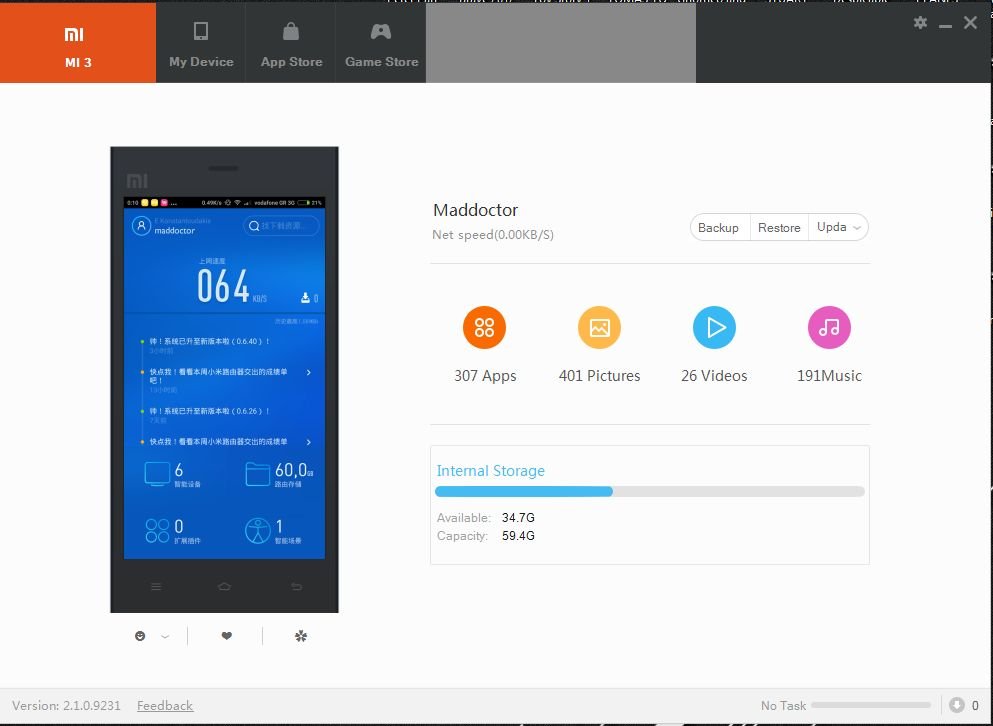Image resolution: width=993 pixels, height=726 pixels.
Task: Open the Pictures gallery icon
Action: coord(599,328)
